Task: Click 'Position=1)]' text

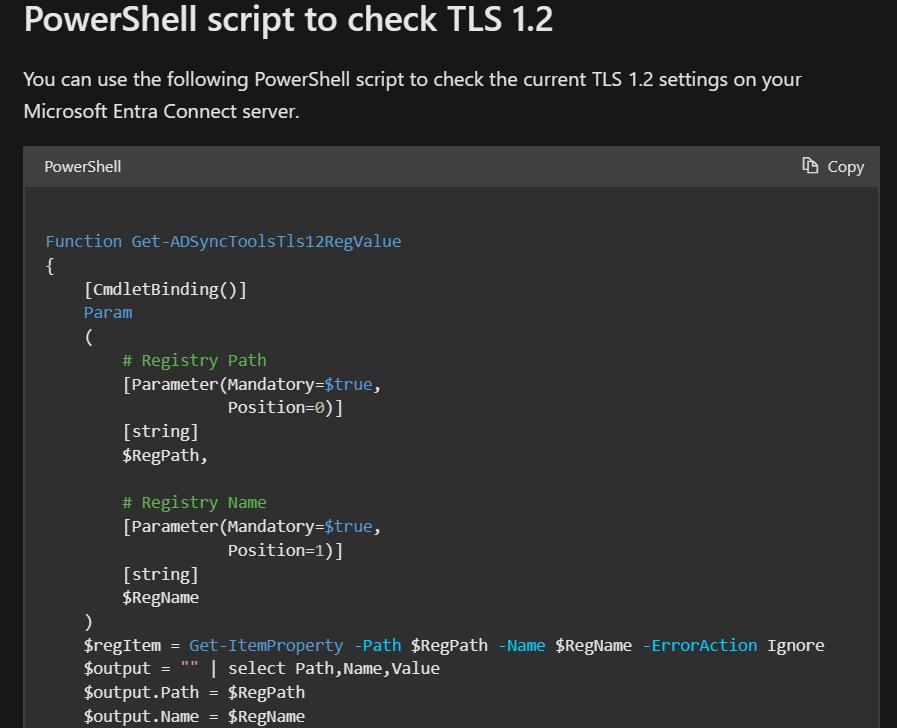Action: coord(285,550)
